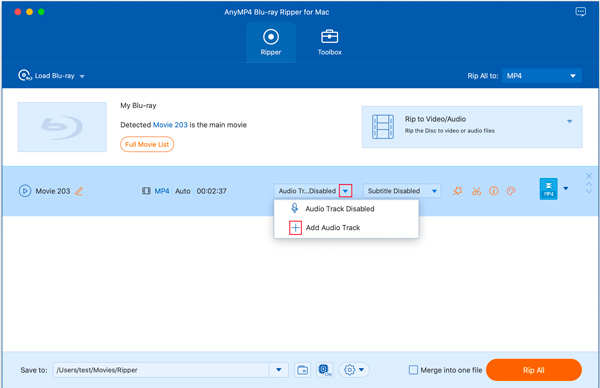Show media information icon
The width and height of the screenshot is (600, 388).
[x=494, y=191]
